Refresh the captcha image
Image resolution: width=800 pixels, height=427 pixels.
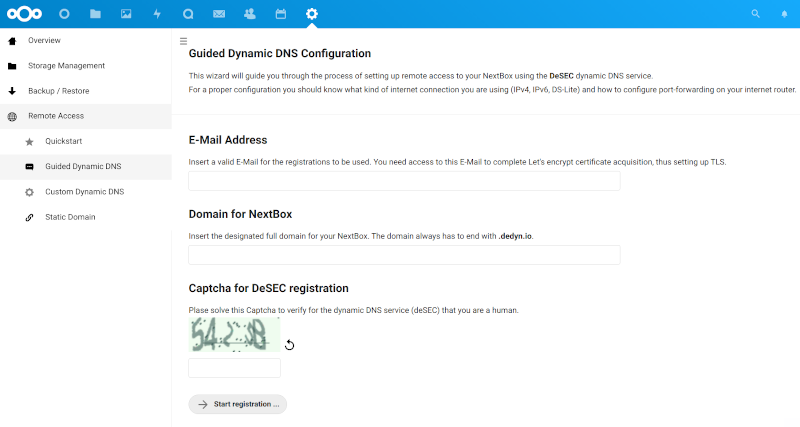click(x=289, y=345)
